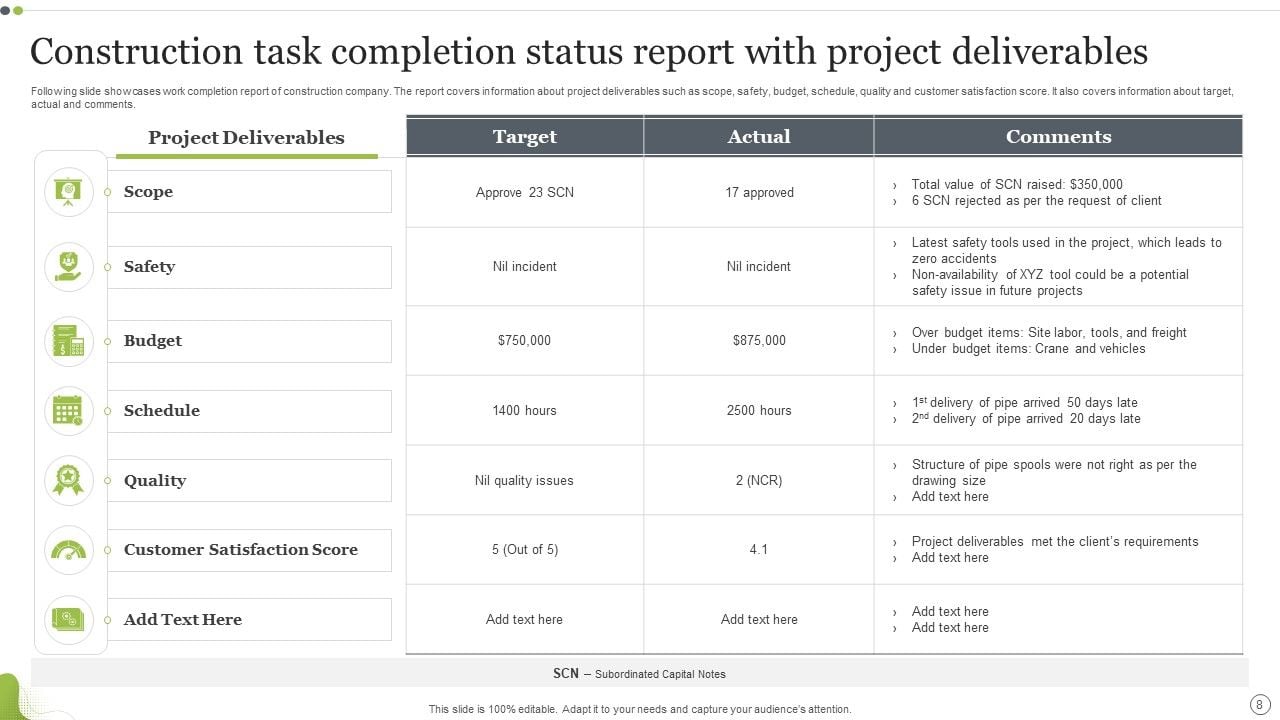Select the Safety deliverable label box
Screen dimensions: 1280x720
coord(249,267)
